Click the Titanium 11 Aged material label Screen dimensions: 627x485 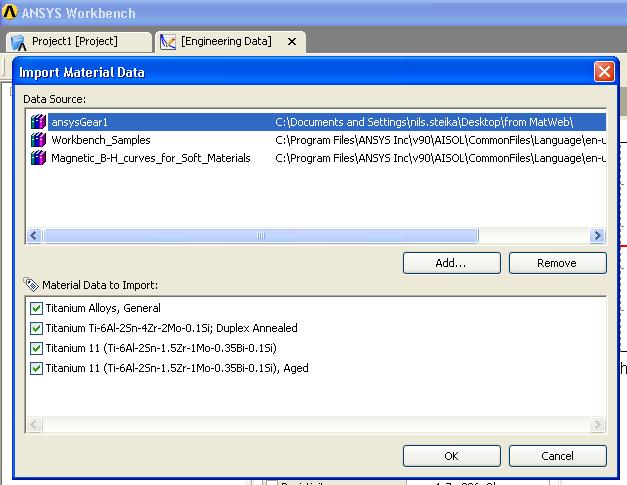[177, 368]
